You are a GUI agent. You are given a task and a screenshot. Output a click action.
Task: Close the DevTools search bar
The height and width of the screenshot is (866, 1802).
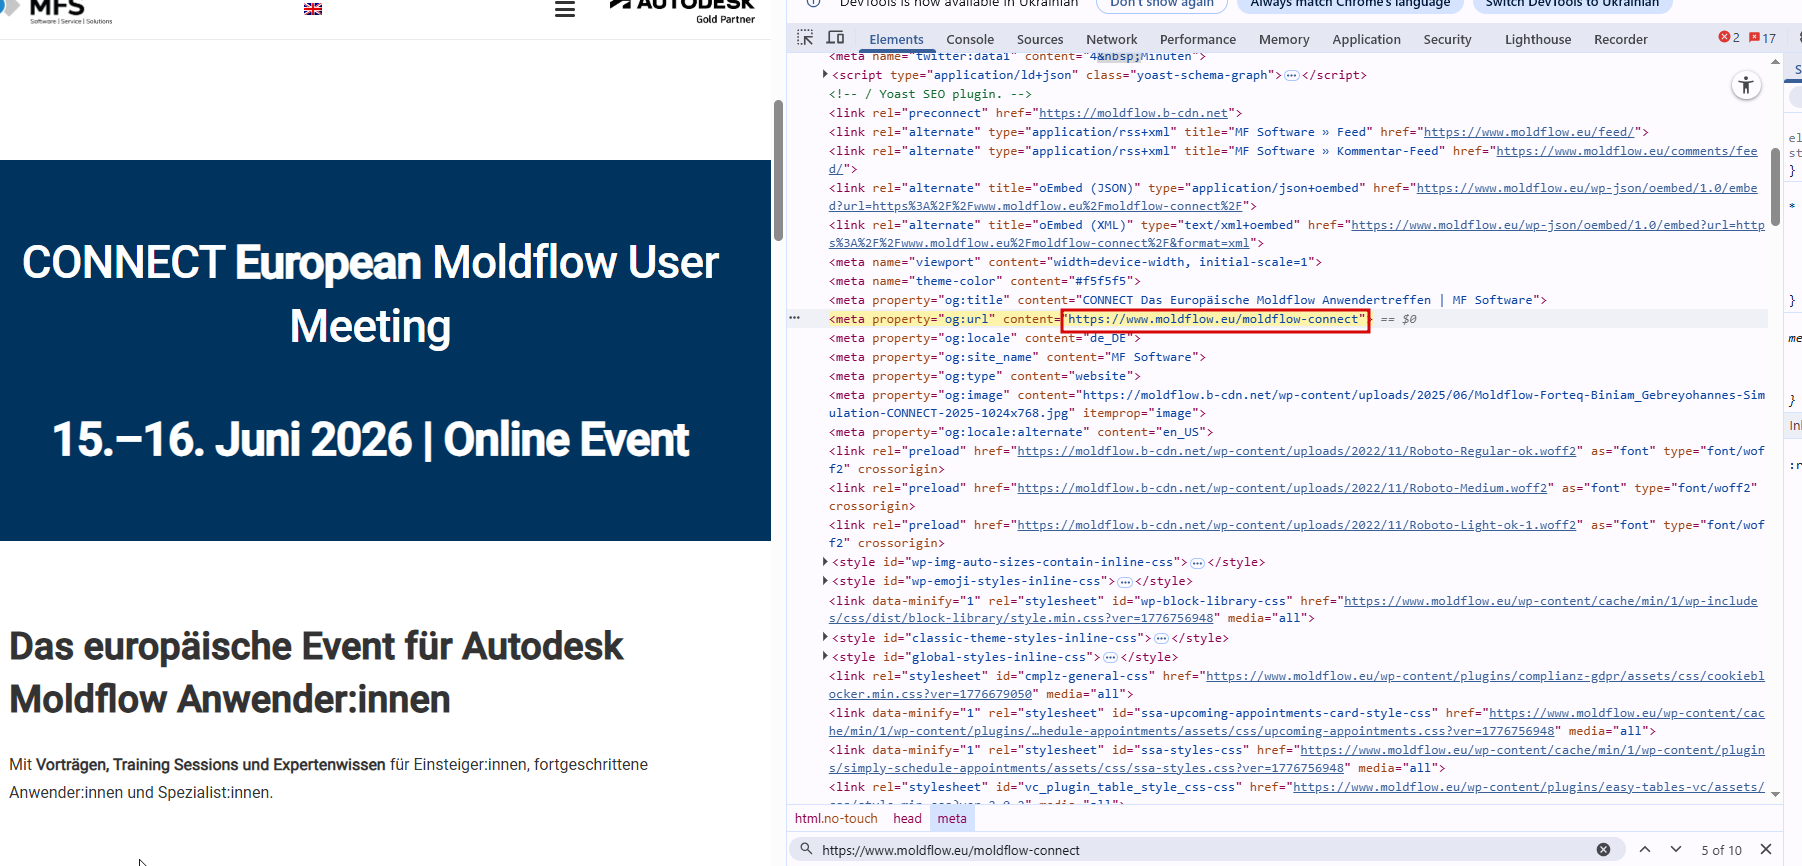1766,850
